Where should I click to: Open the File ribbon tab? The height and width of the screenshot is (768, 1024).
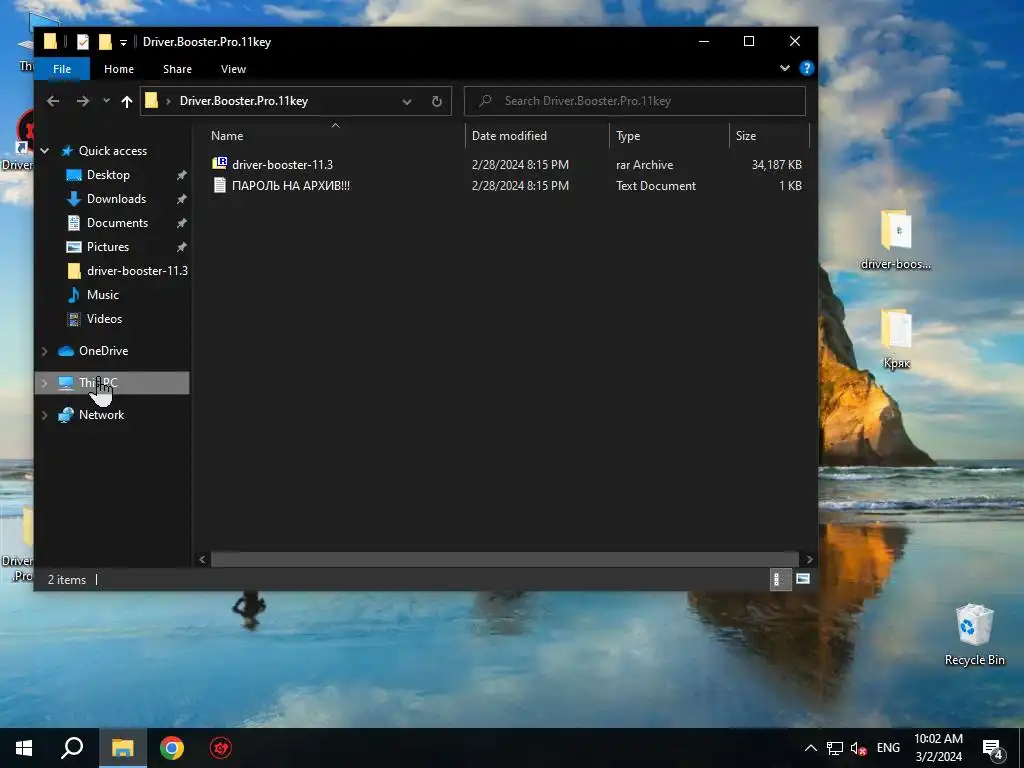click(62, 69)
